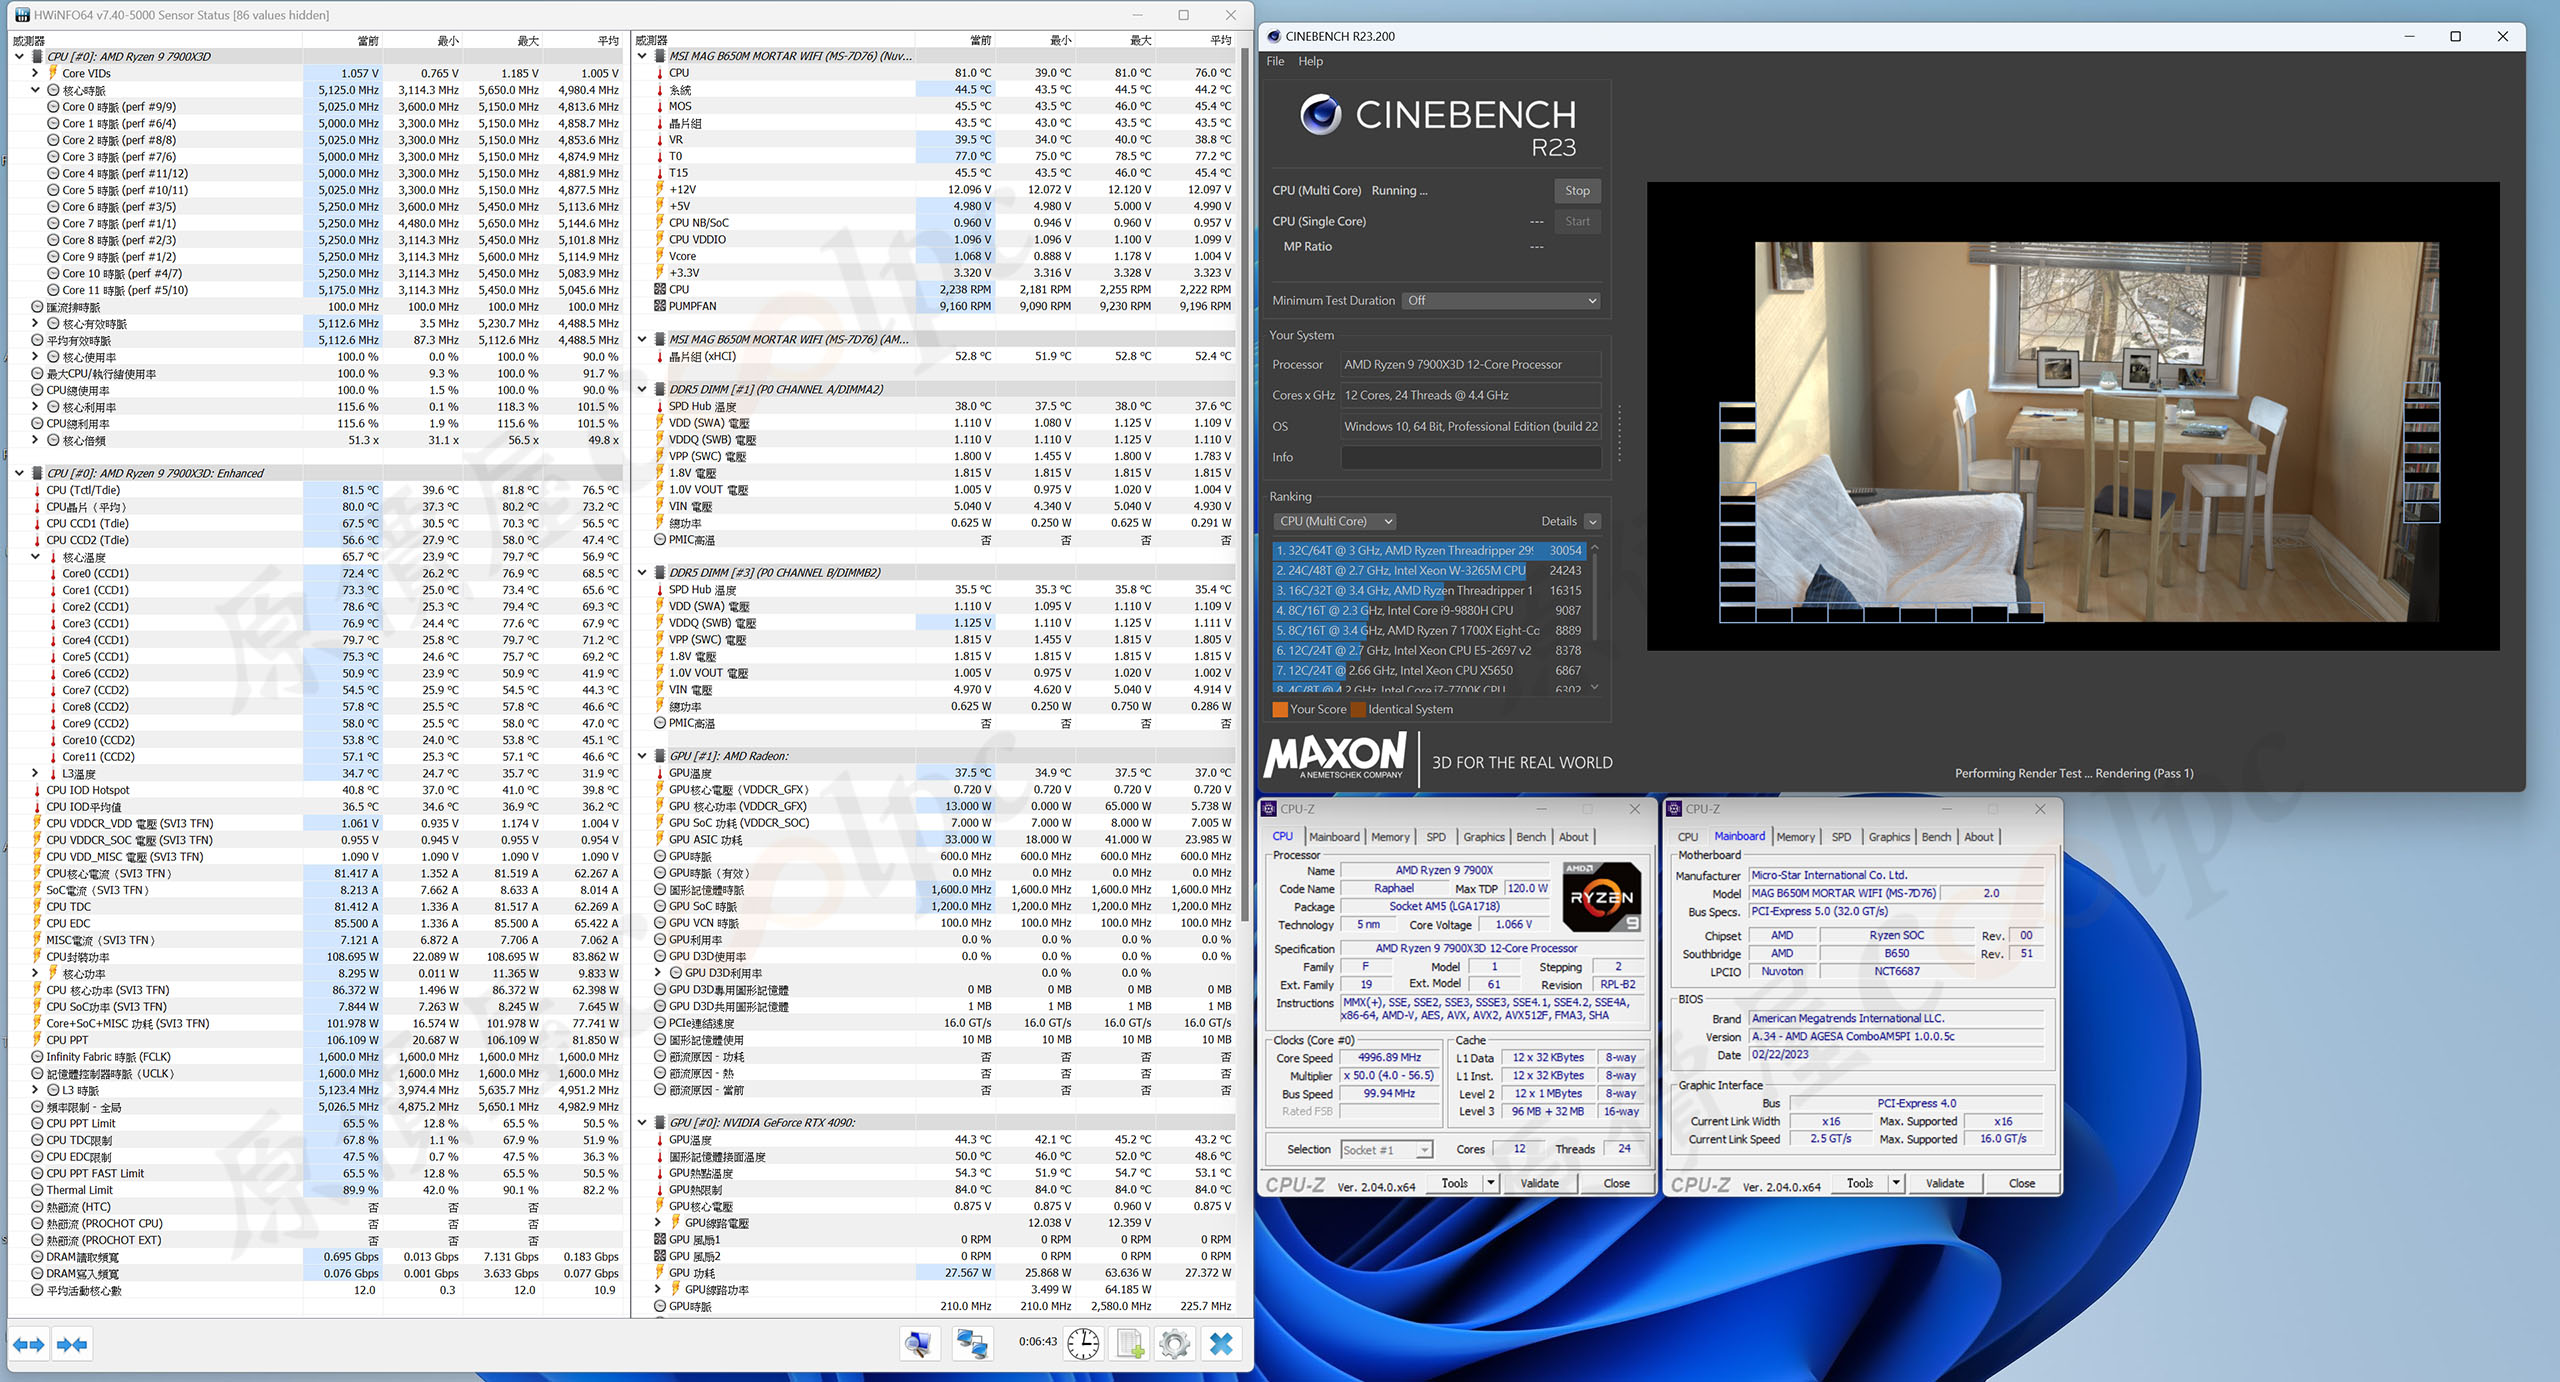
Task: Click HWiNFO network monitors icon
Action: coord(971,1343)
